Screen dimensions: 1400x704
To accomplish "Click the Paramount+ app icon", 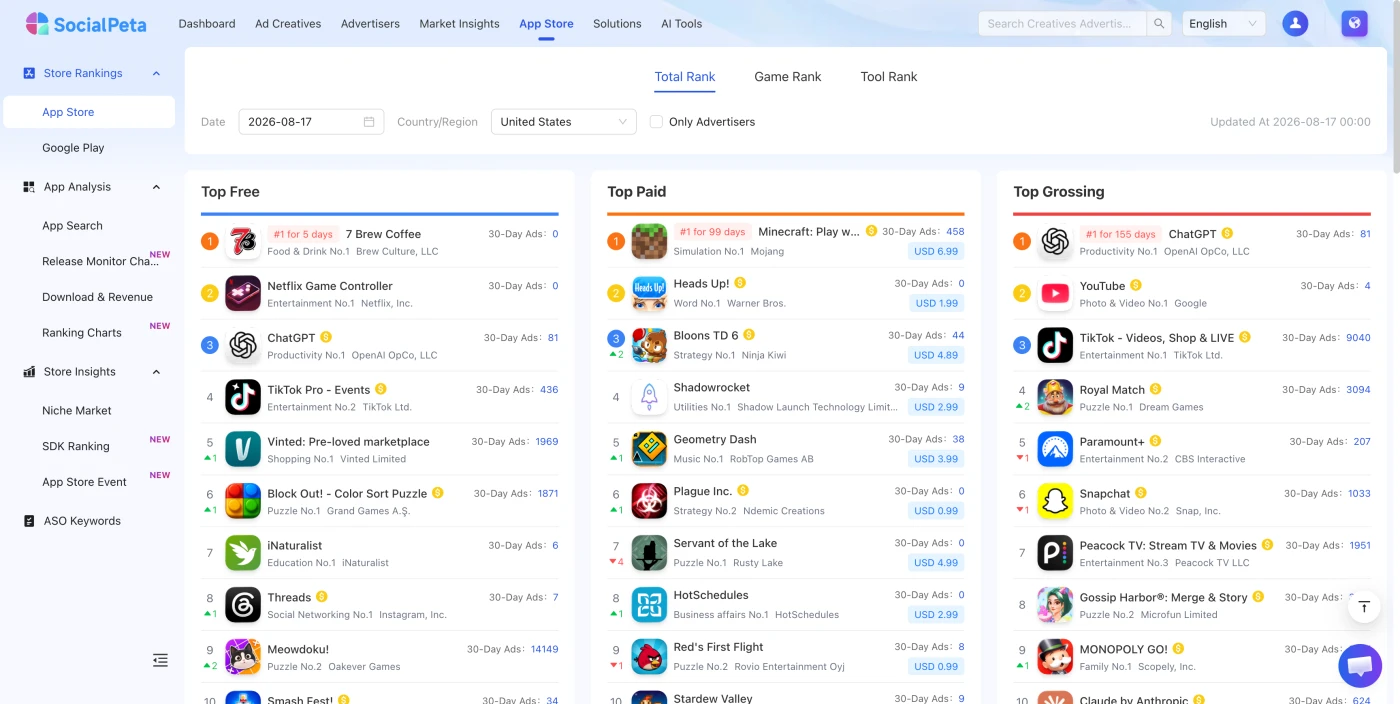I will click(1055, 450).
